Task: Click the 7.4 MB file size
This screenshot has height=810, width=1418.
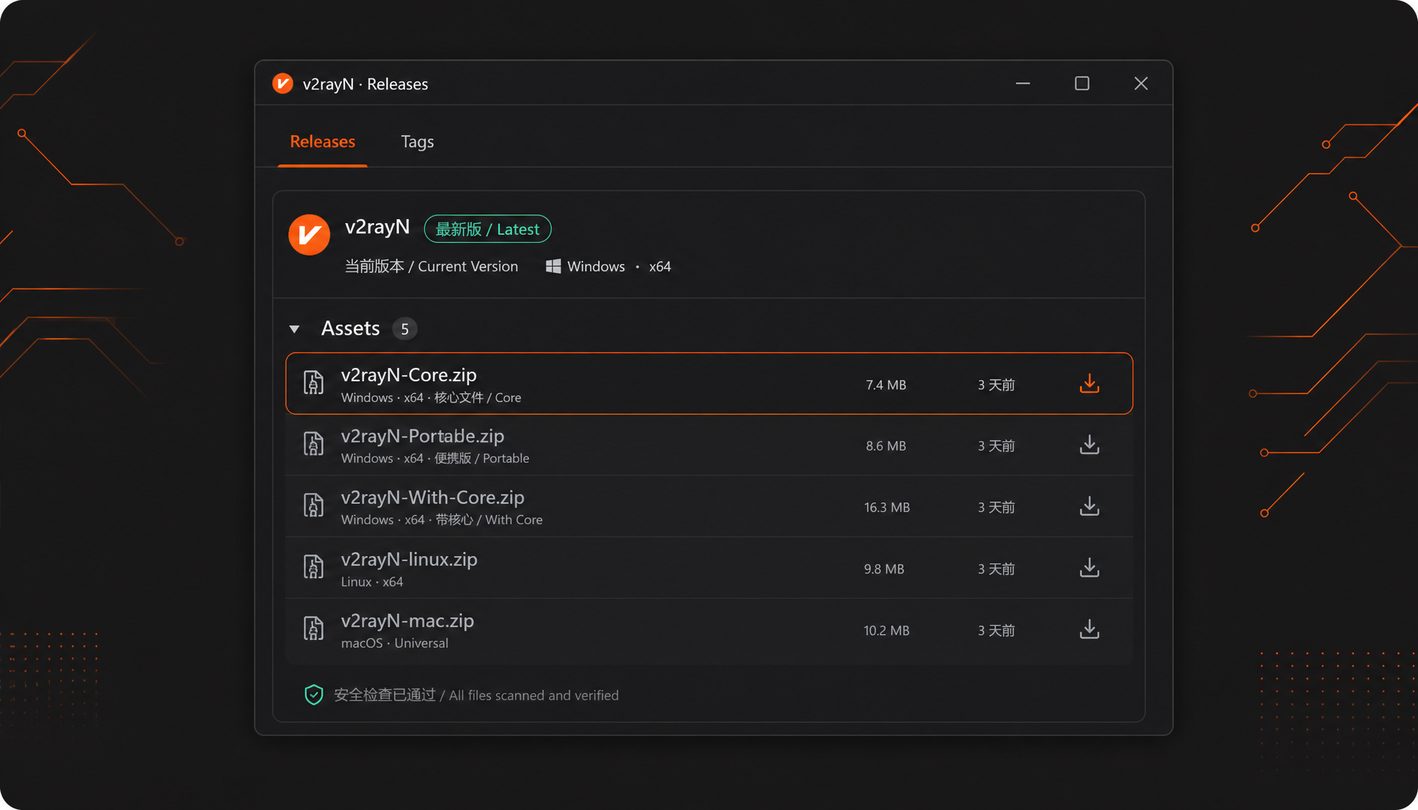Action: tap(886, 385)
